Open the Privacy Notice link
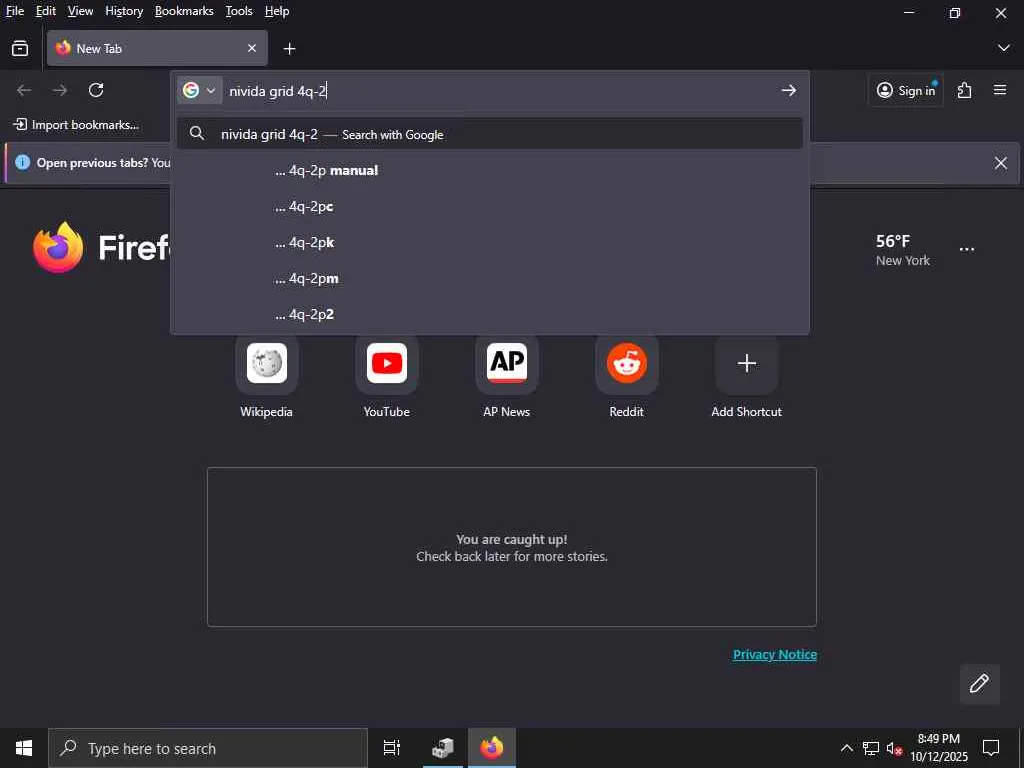This screenshot has height=768, width=1024. pyautogui.click(x=775, y=654)
